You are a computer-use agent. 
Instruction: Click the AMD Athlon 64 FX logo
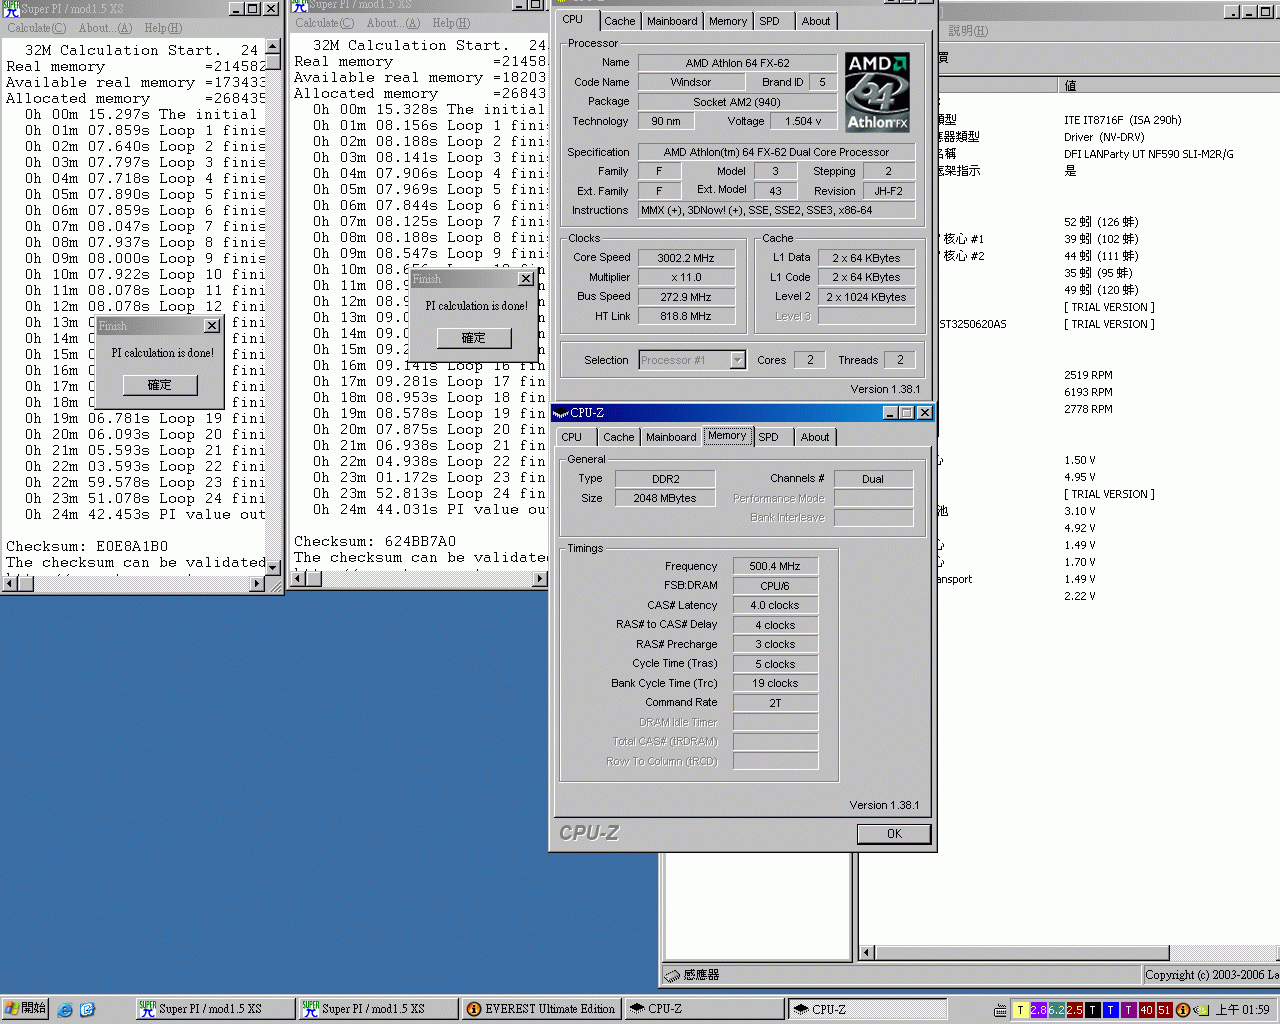pyautogui.click(x=877, y=92)
